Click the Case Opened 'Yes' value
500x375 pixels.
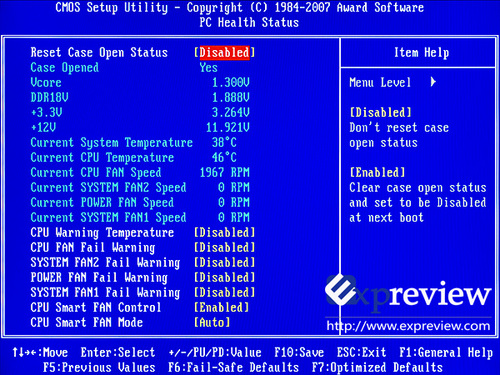(x=209, y=68)
